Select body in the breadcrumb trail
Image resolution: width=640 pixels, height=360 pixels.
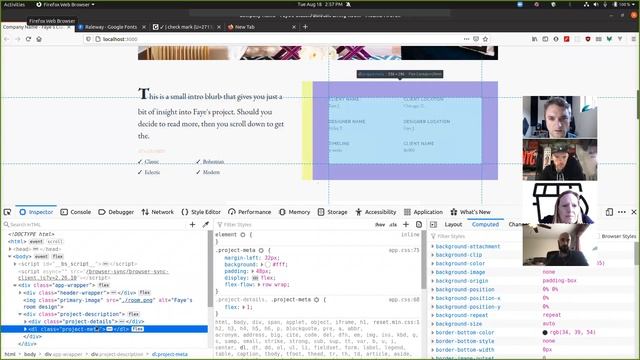click(30, 354)
